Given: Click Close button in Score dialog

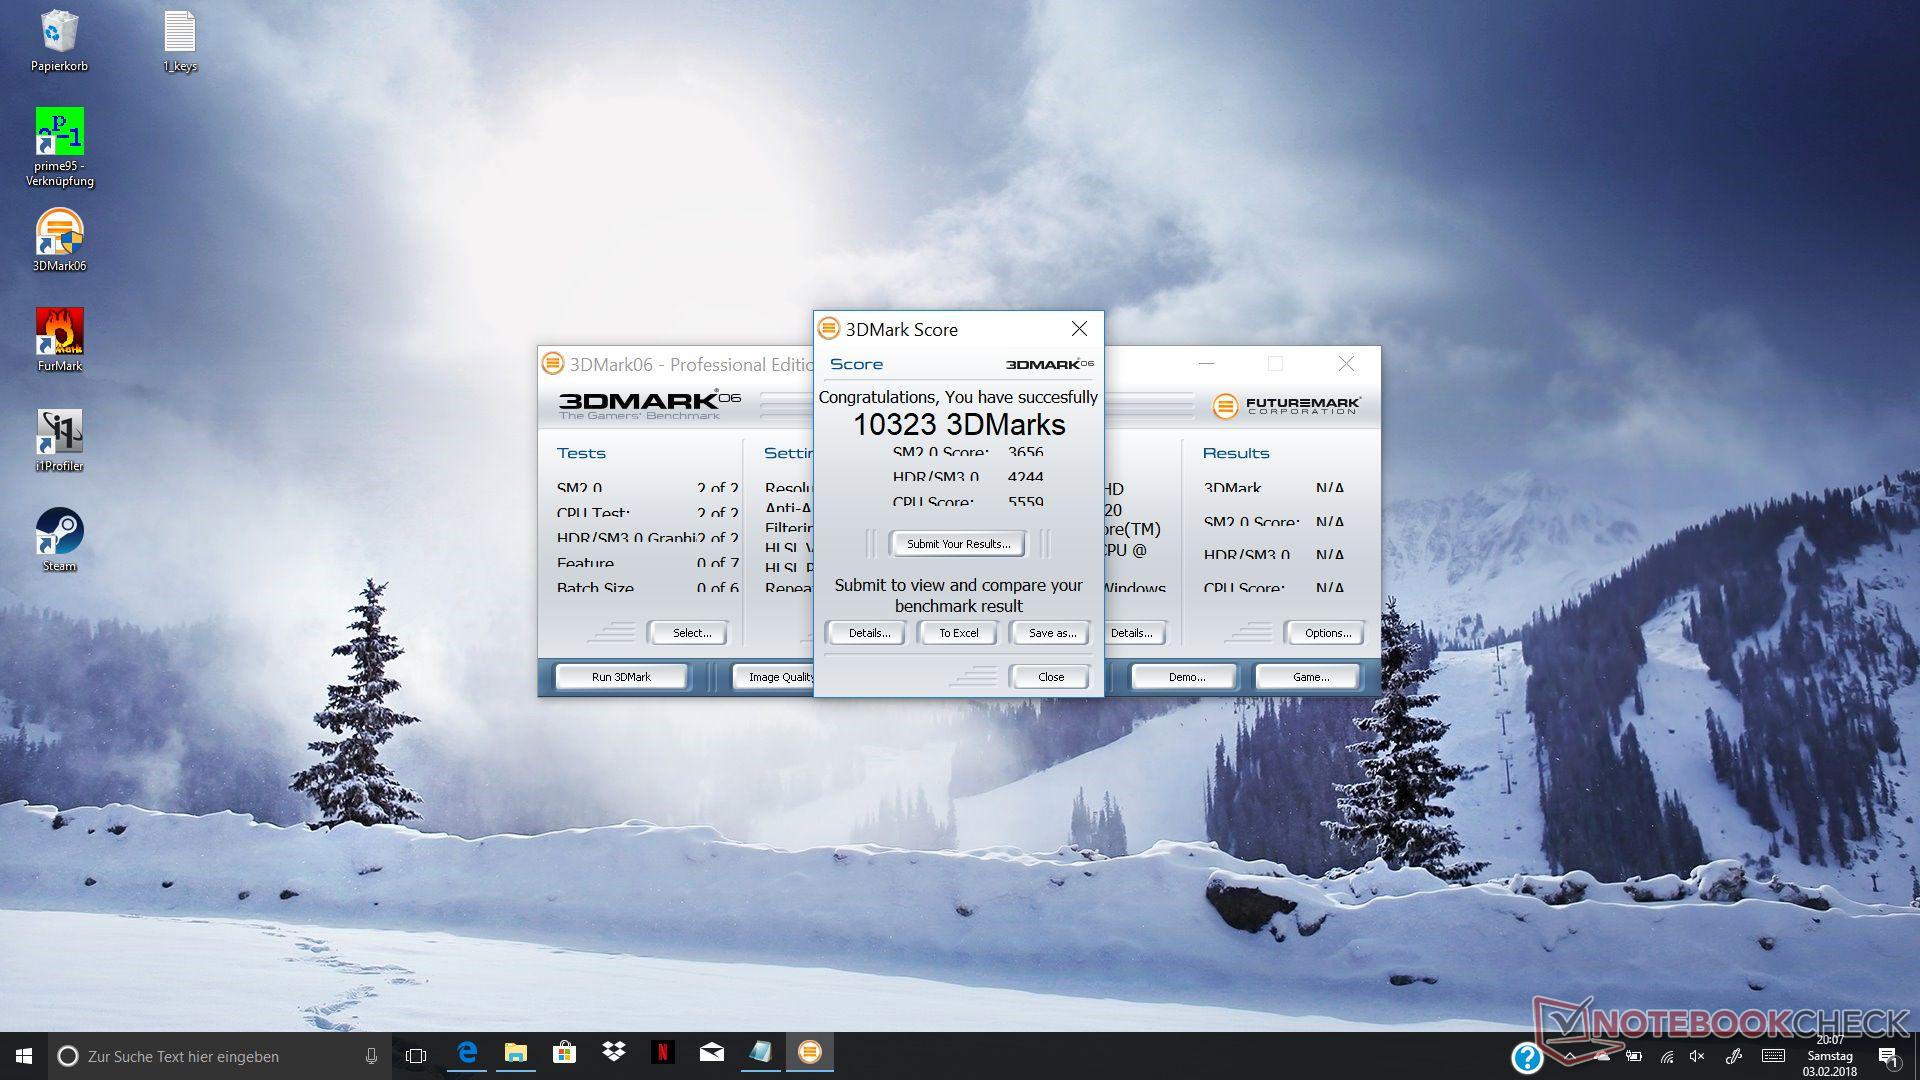Looking at the screenshot, I should coord(1051,677).
